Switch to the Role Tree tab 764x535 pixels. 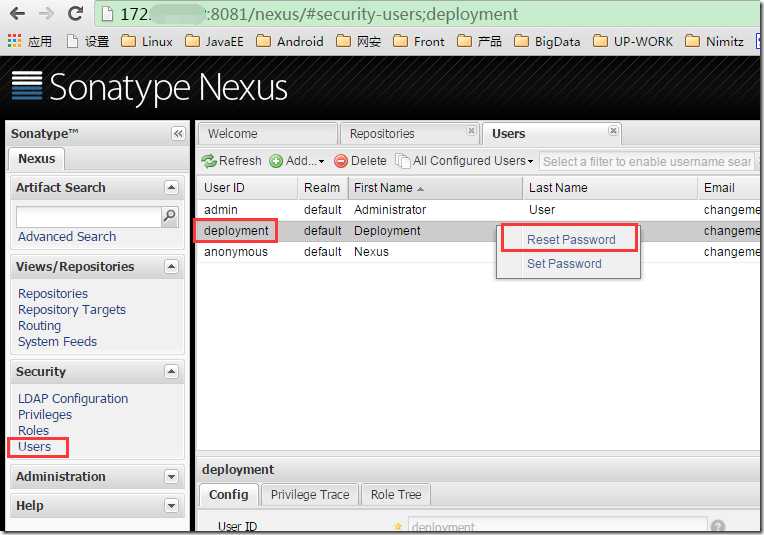pos(396,495)
